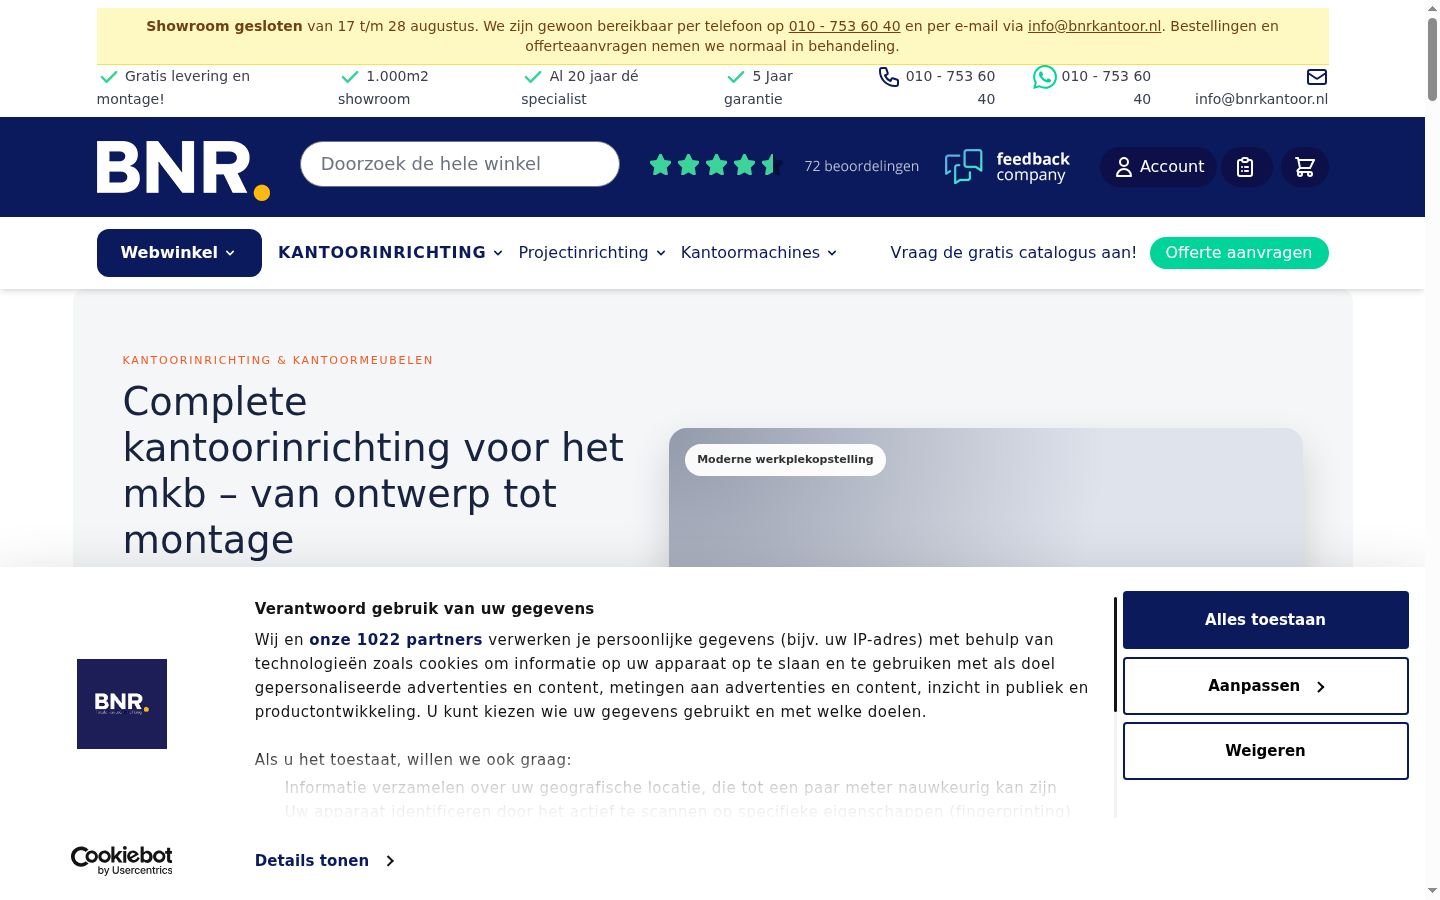Open the shopping cart icon
Viewport: 1440px width, 900px height.
pyautogui.click(x=1305, y=167)
